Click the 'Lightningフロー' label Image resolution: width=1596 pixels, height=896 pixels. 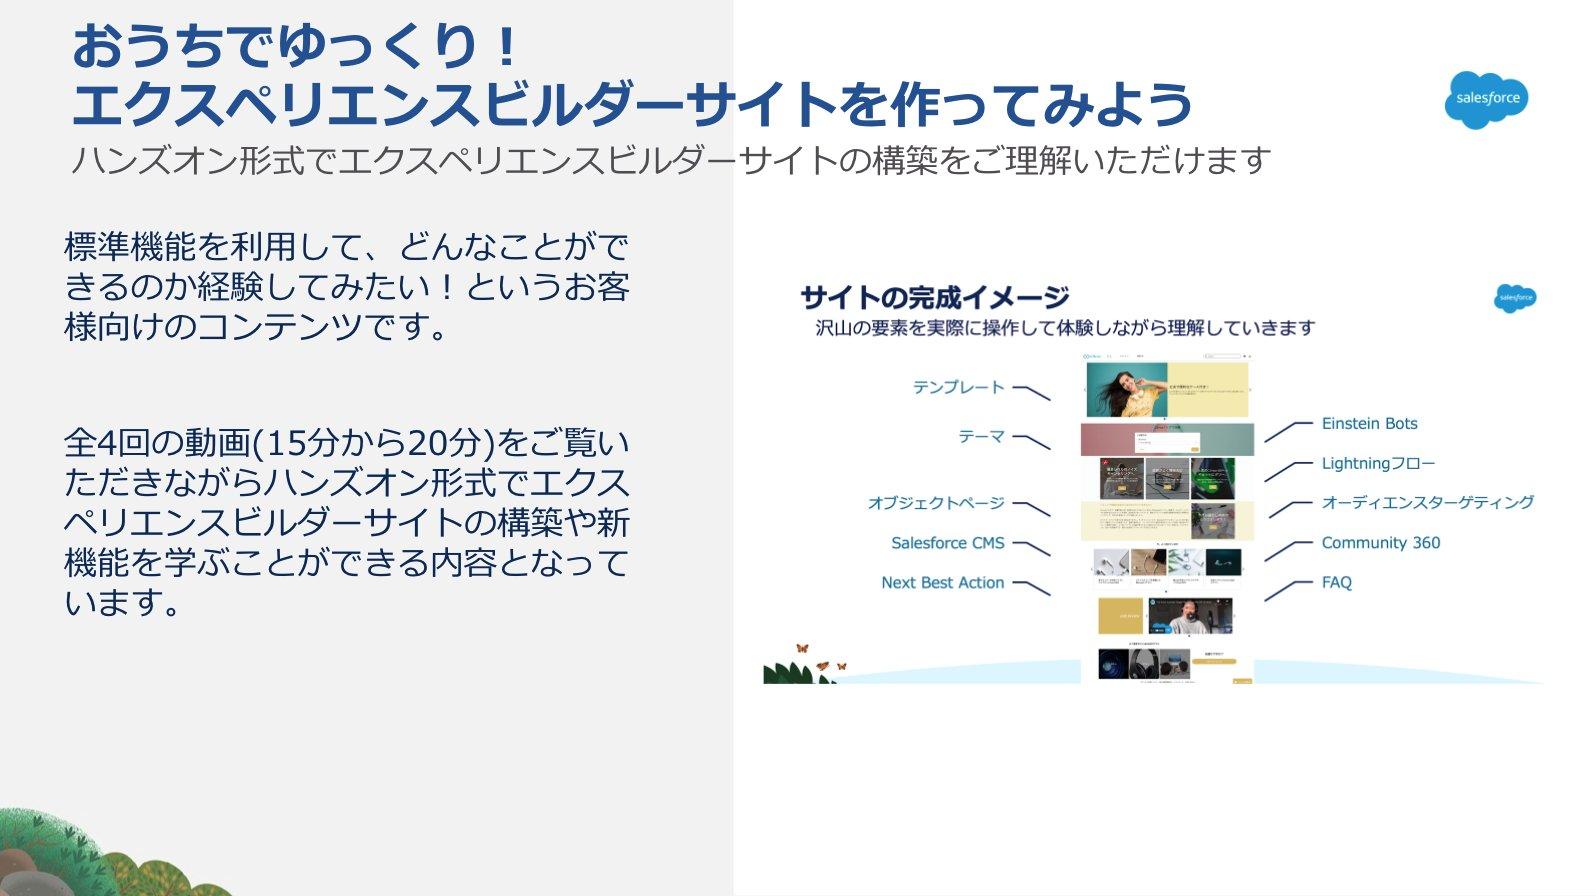pos(1378,464)
